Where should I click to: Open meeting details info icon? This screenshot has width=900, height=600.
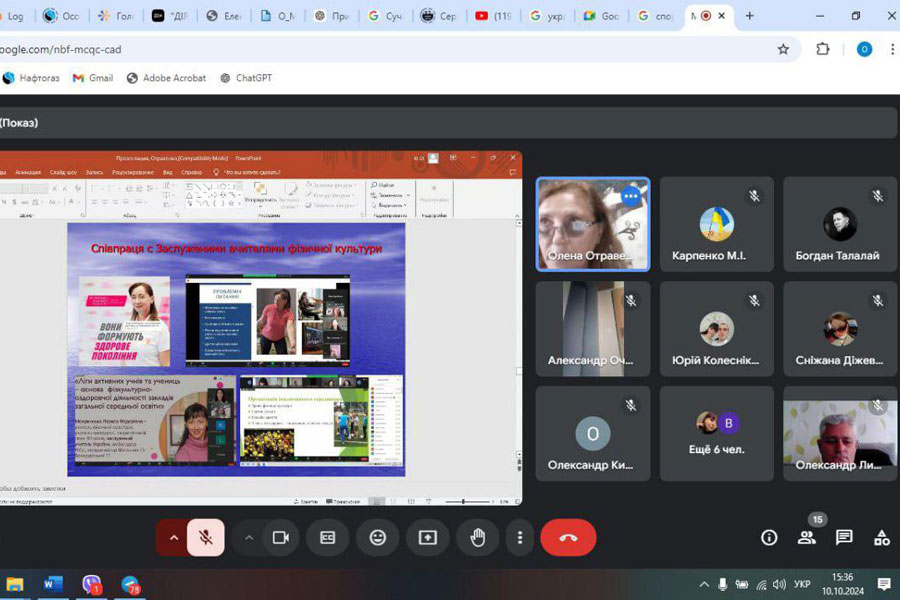pyautogui.click(x=769, y=538)
